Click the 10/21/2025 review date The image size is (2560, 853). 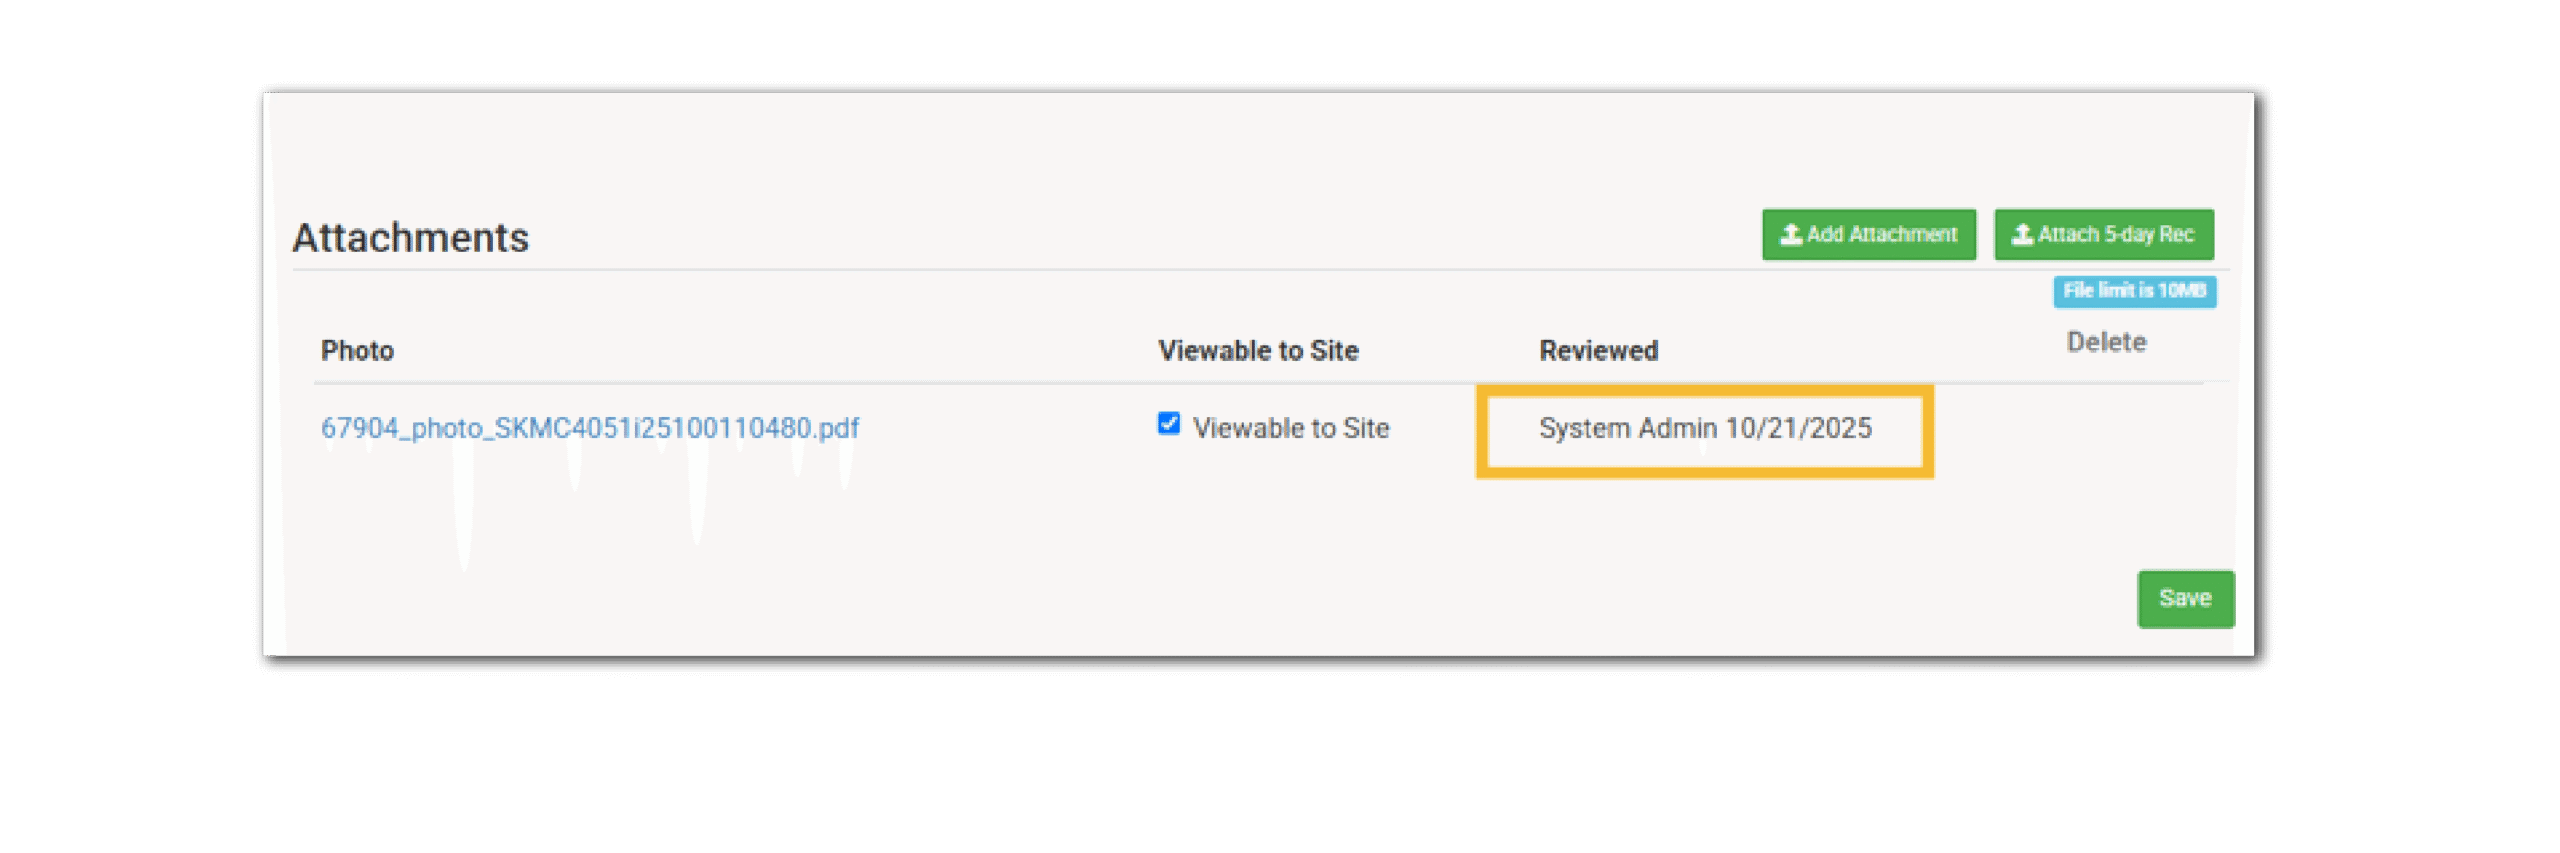pyautogui.click(x=1798, y=428)
